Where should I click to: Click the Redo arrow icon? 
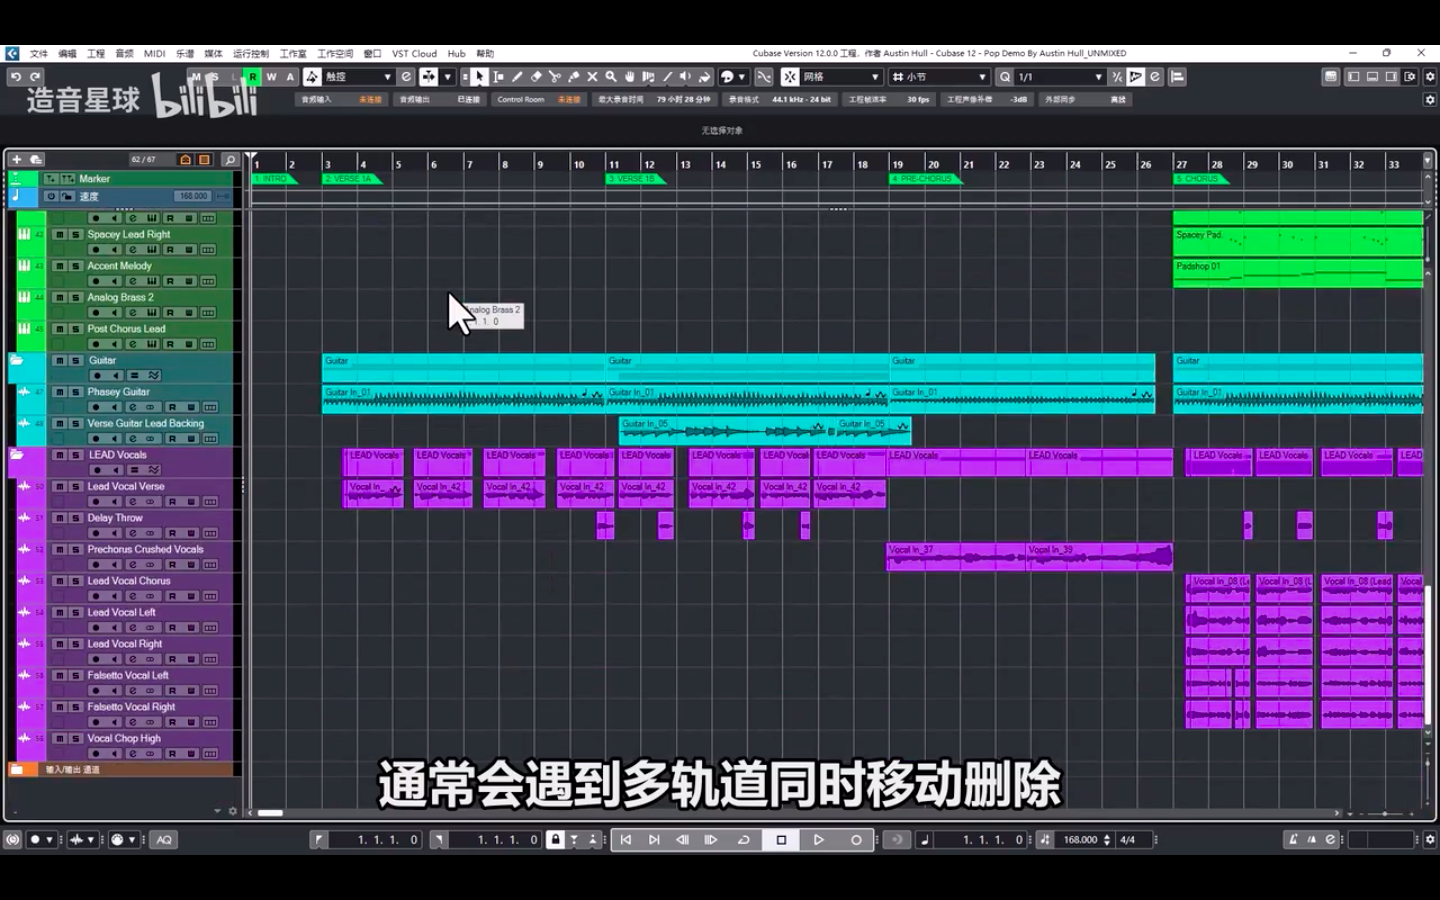click(x=35, y=77)
